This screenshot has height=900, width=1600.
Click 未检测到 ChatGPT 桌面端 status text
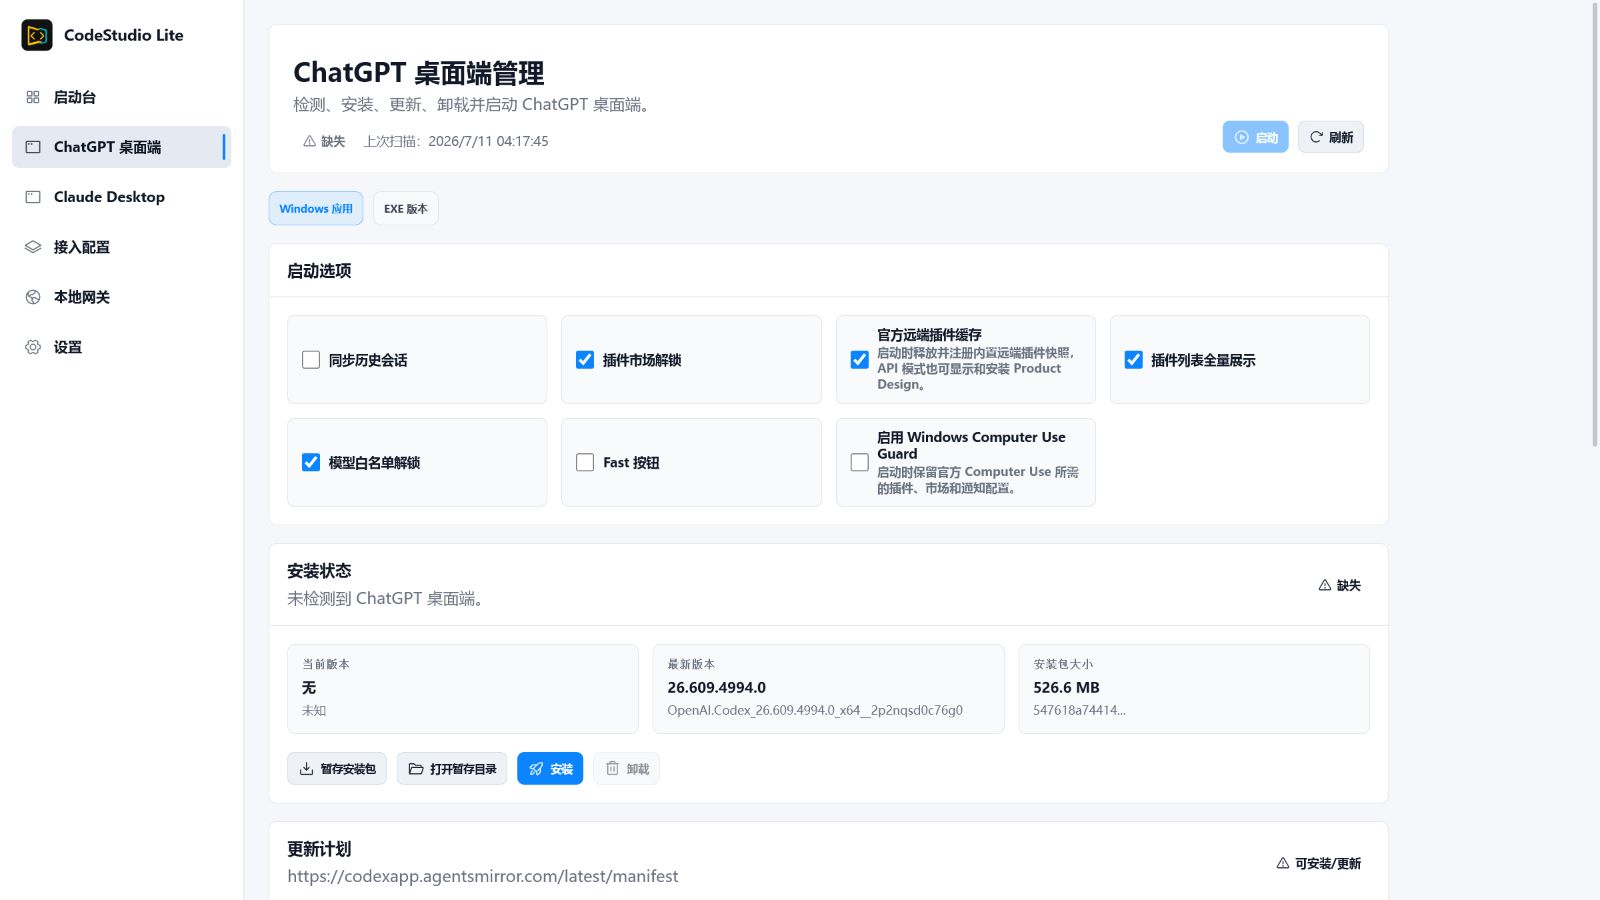tap(385, 598)
